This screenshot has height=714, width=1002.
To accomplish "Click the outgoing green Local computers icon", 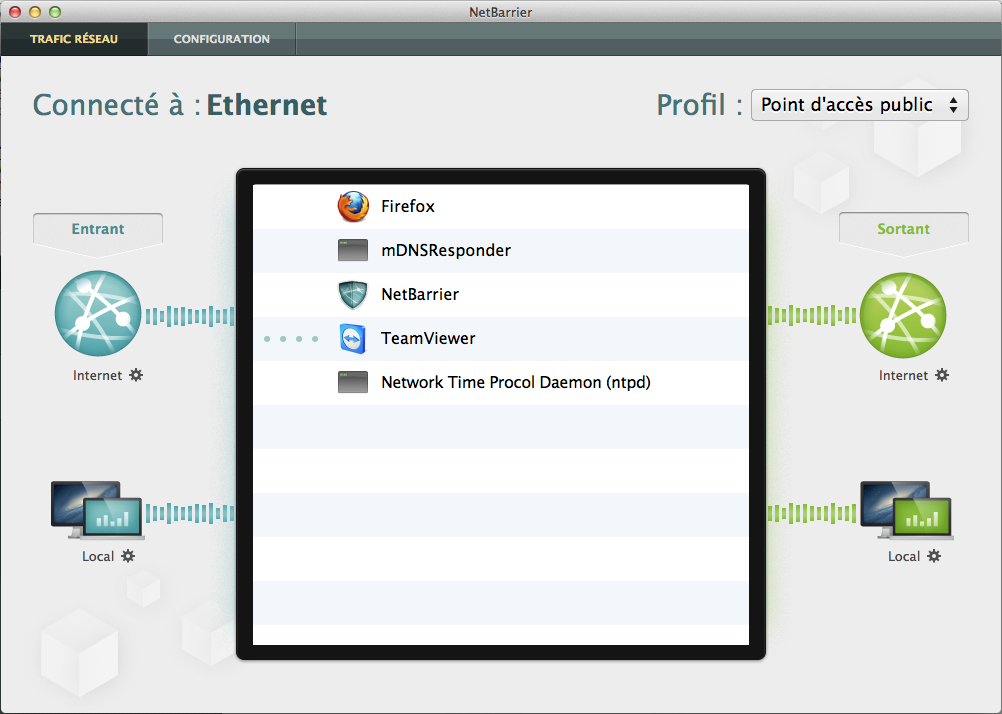I will pyautogui.click(x=903, y=506).
